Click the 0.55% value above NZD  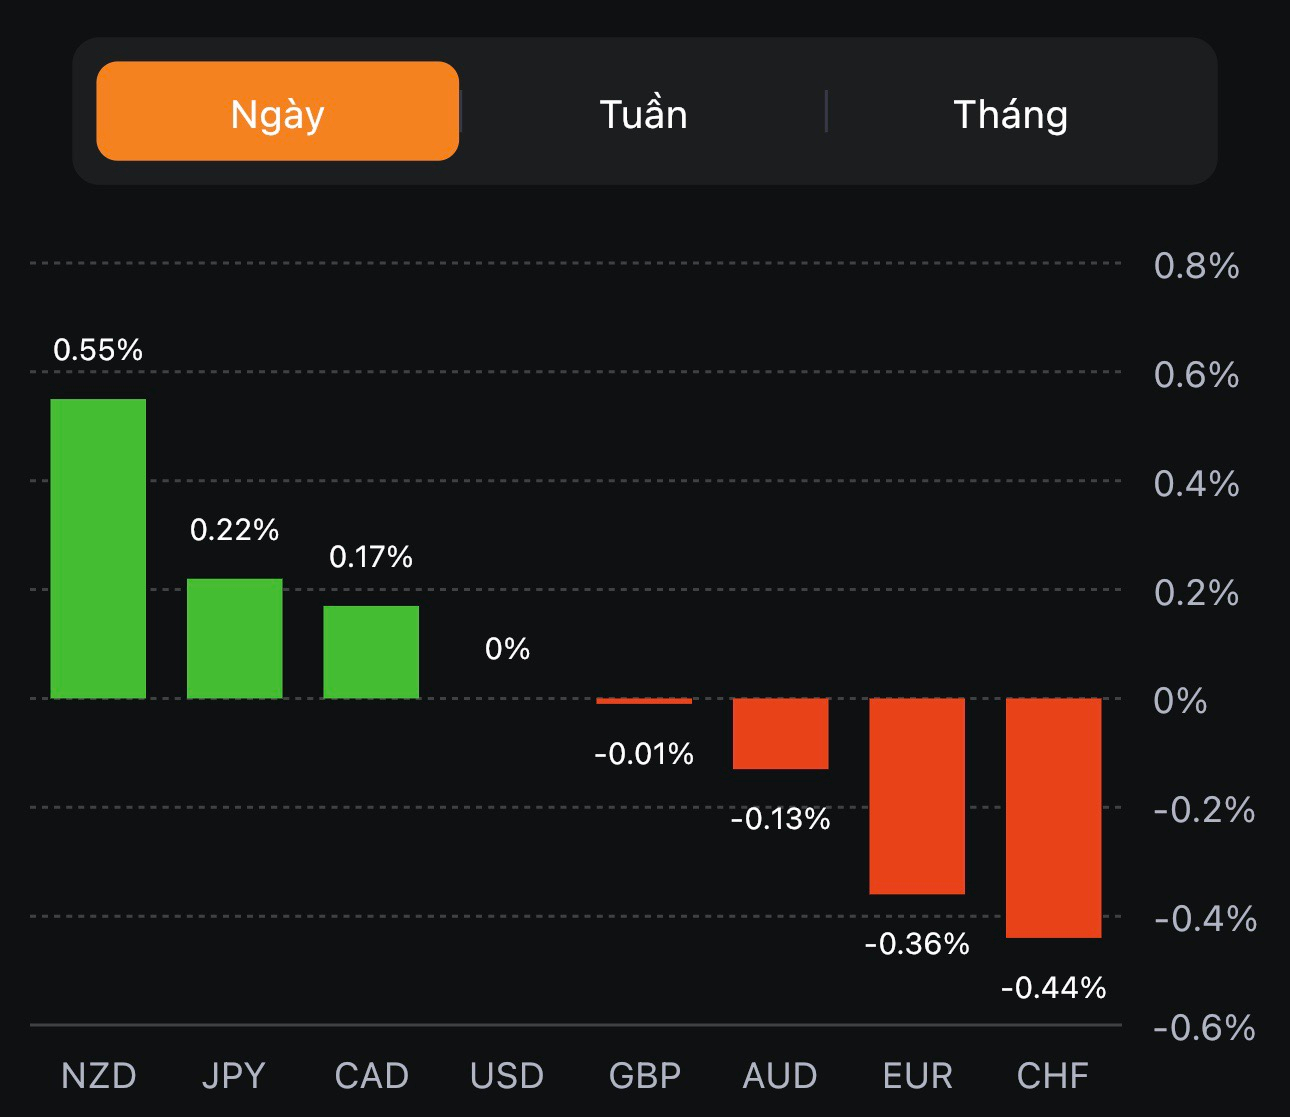pos(98,350)
